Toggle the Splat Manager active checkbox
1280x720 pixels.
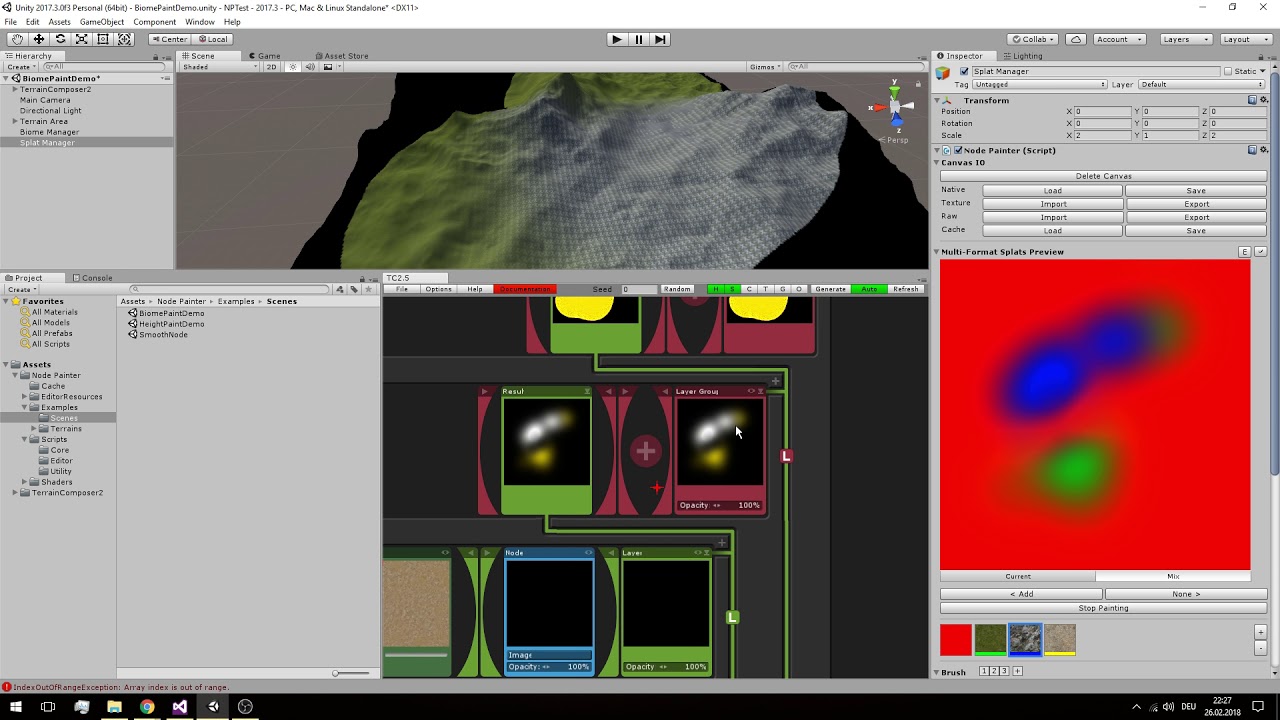pos(964,72)
